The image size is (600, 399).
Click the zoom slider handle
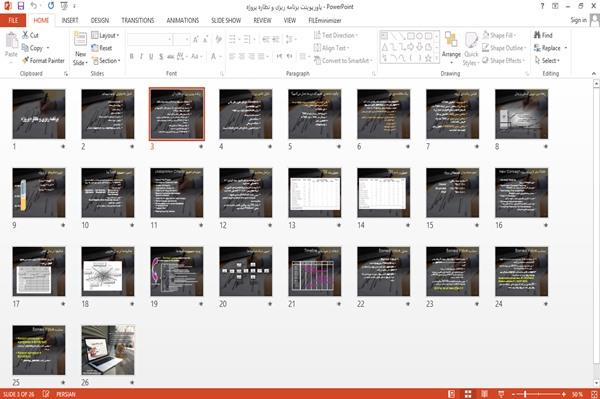point(525,394)
